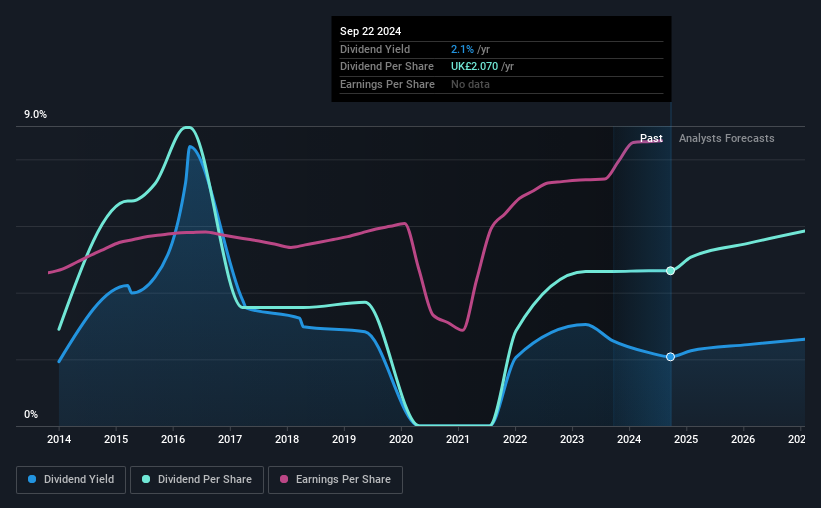Click the 'Analysts Forecasts' label

726,138
